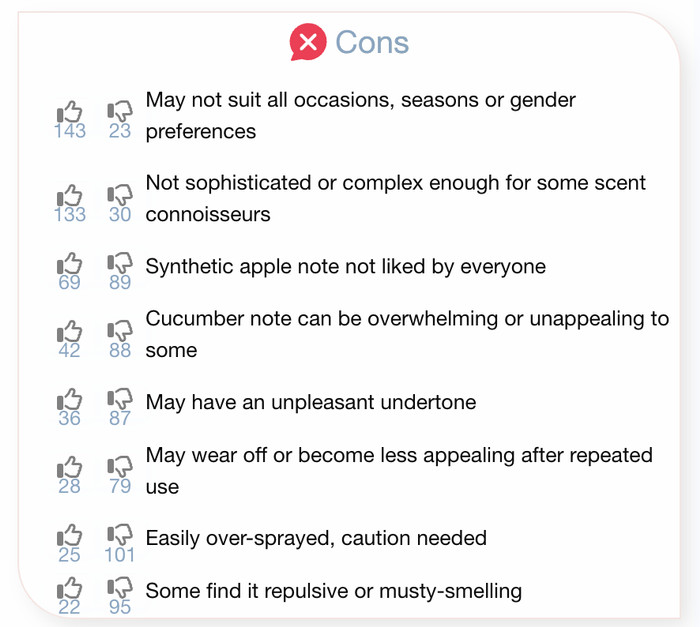The width and height of the screenshot is (700, 627).
Task: Downvote 'Easily over-sprayed, caution needed'
Action: (x=120, y=535)
